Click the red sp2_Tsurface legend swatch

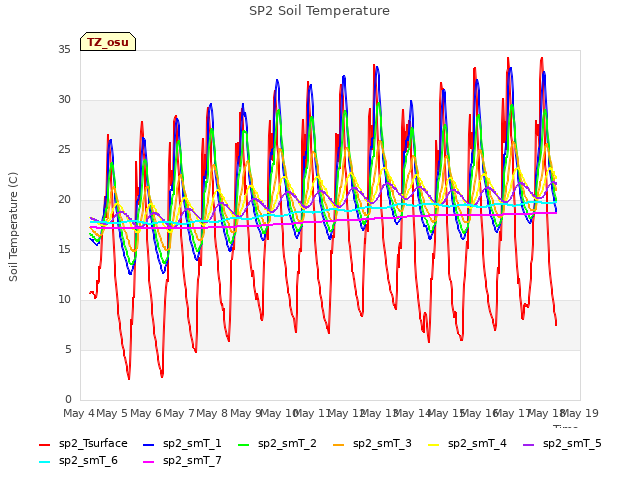coord(44,444)
